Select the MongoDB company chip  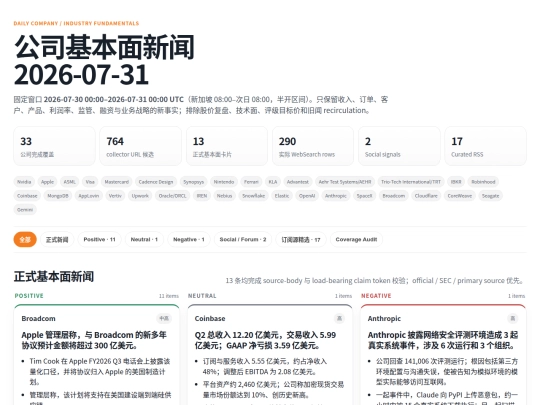[x=58, y=196]
